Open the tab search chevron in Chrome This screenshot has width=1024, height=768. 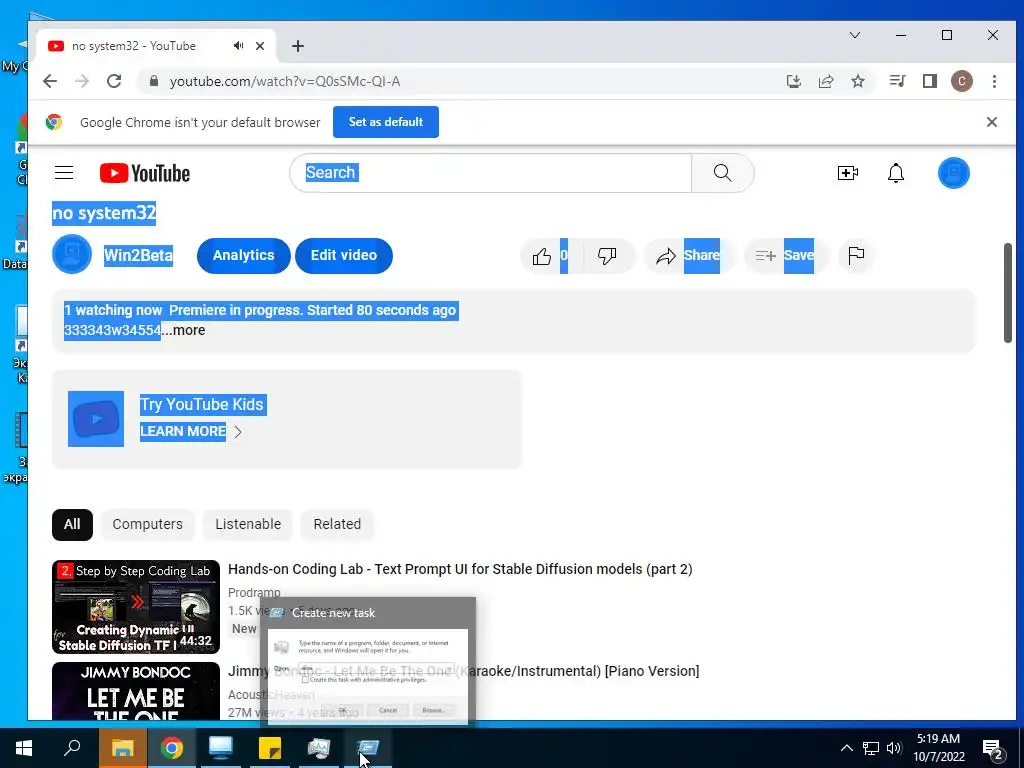[x=854, y=35]
